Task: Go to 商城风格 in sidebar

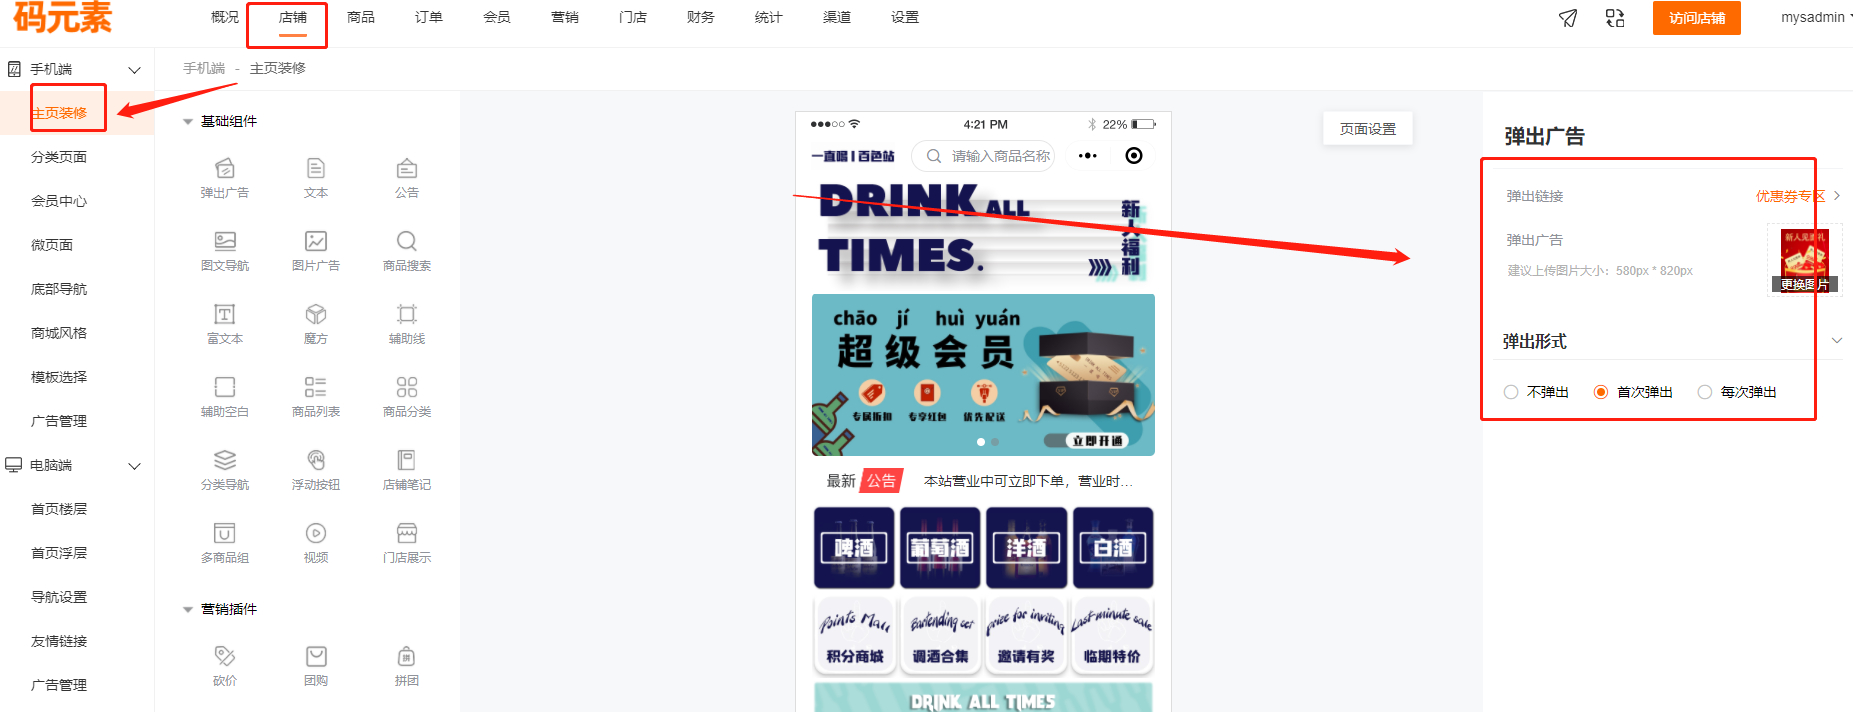Action: (x=59, y=333)
